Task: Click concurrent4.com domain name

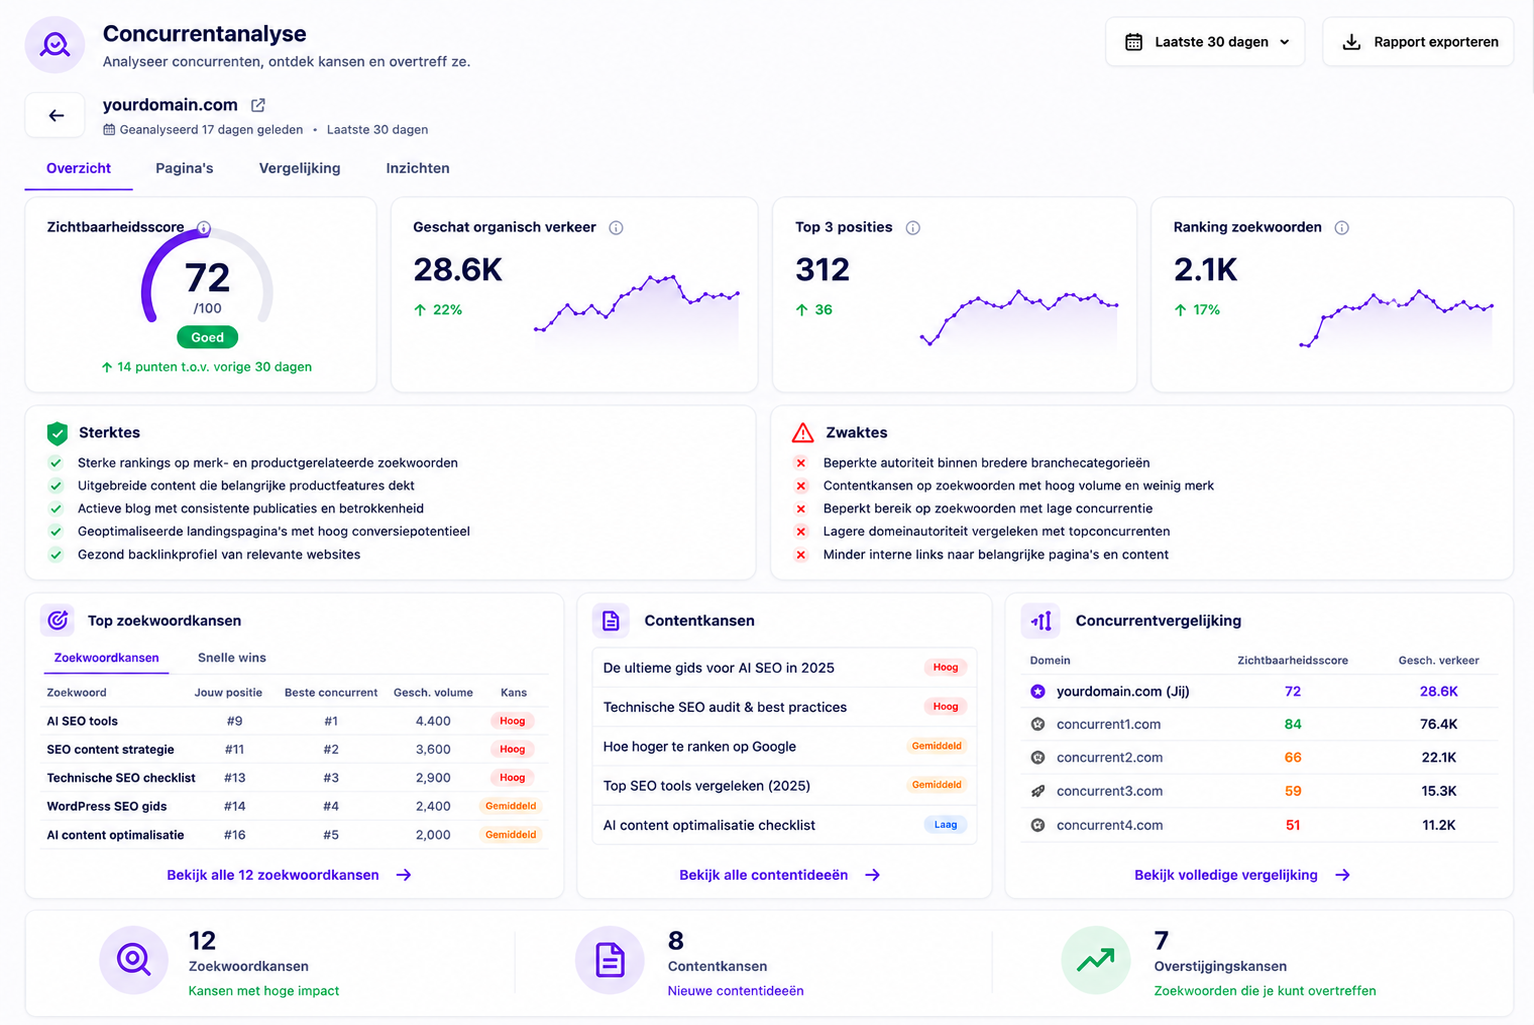Action: tap(1110, 825)
